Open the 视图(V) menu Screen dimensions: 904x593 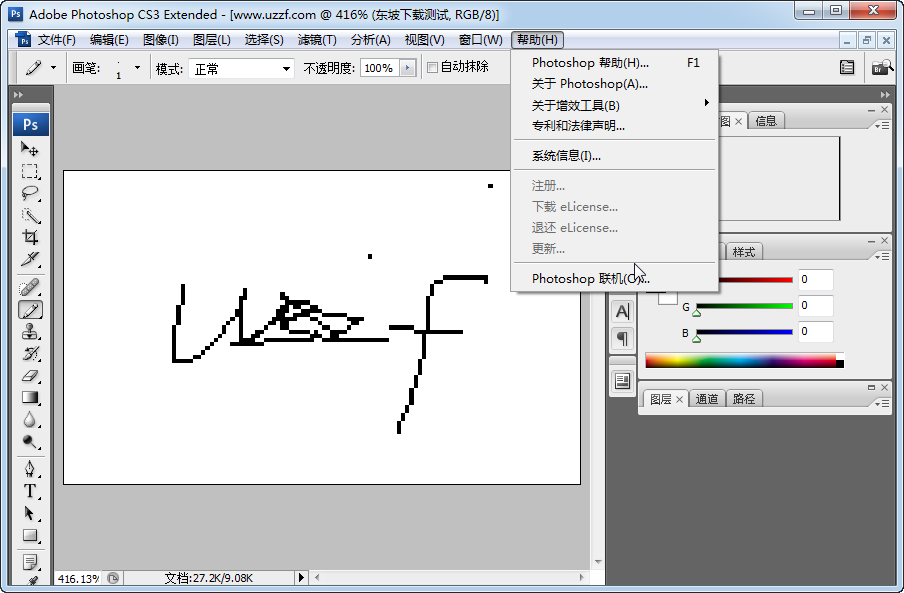pos(424,40)
